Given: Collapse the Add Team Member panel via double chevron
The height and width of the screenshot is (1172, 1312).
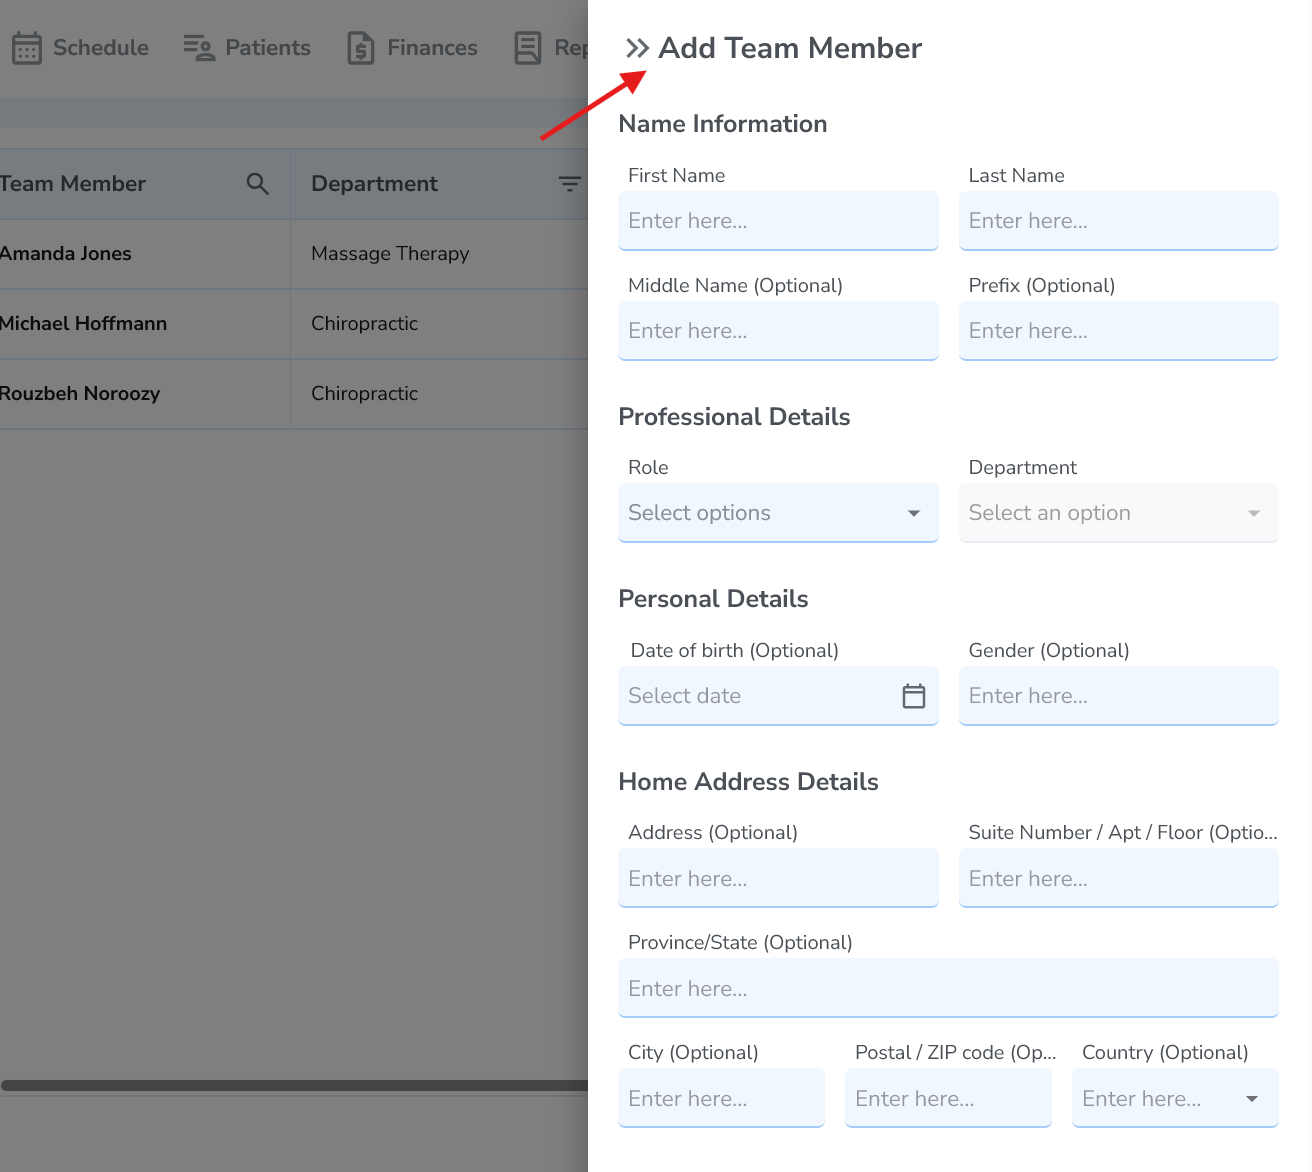Looking at the screenshot, I should pyautogui.click(x=637, y=46).
